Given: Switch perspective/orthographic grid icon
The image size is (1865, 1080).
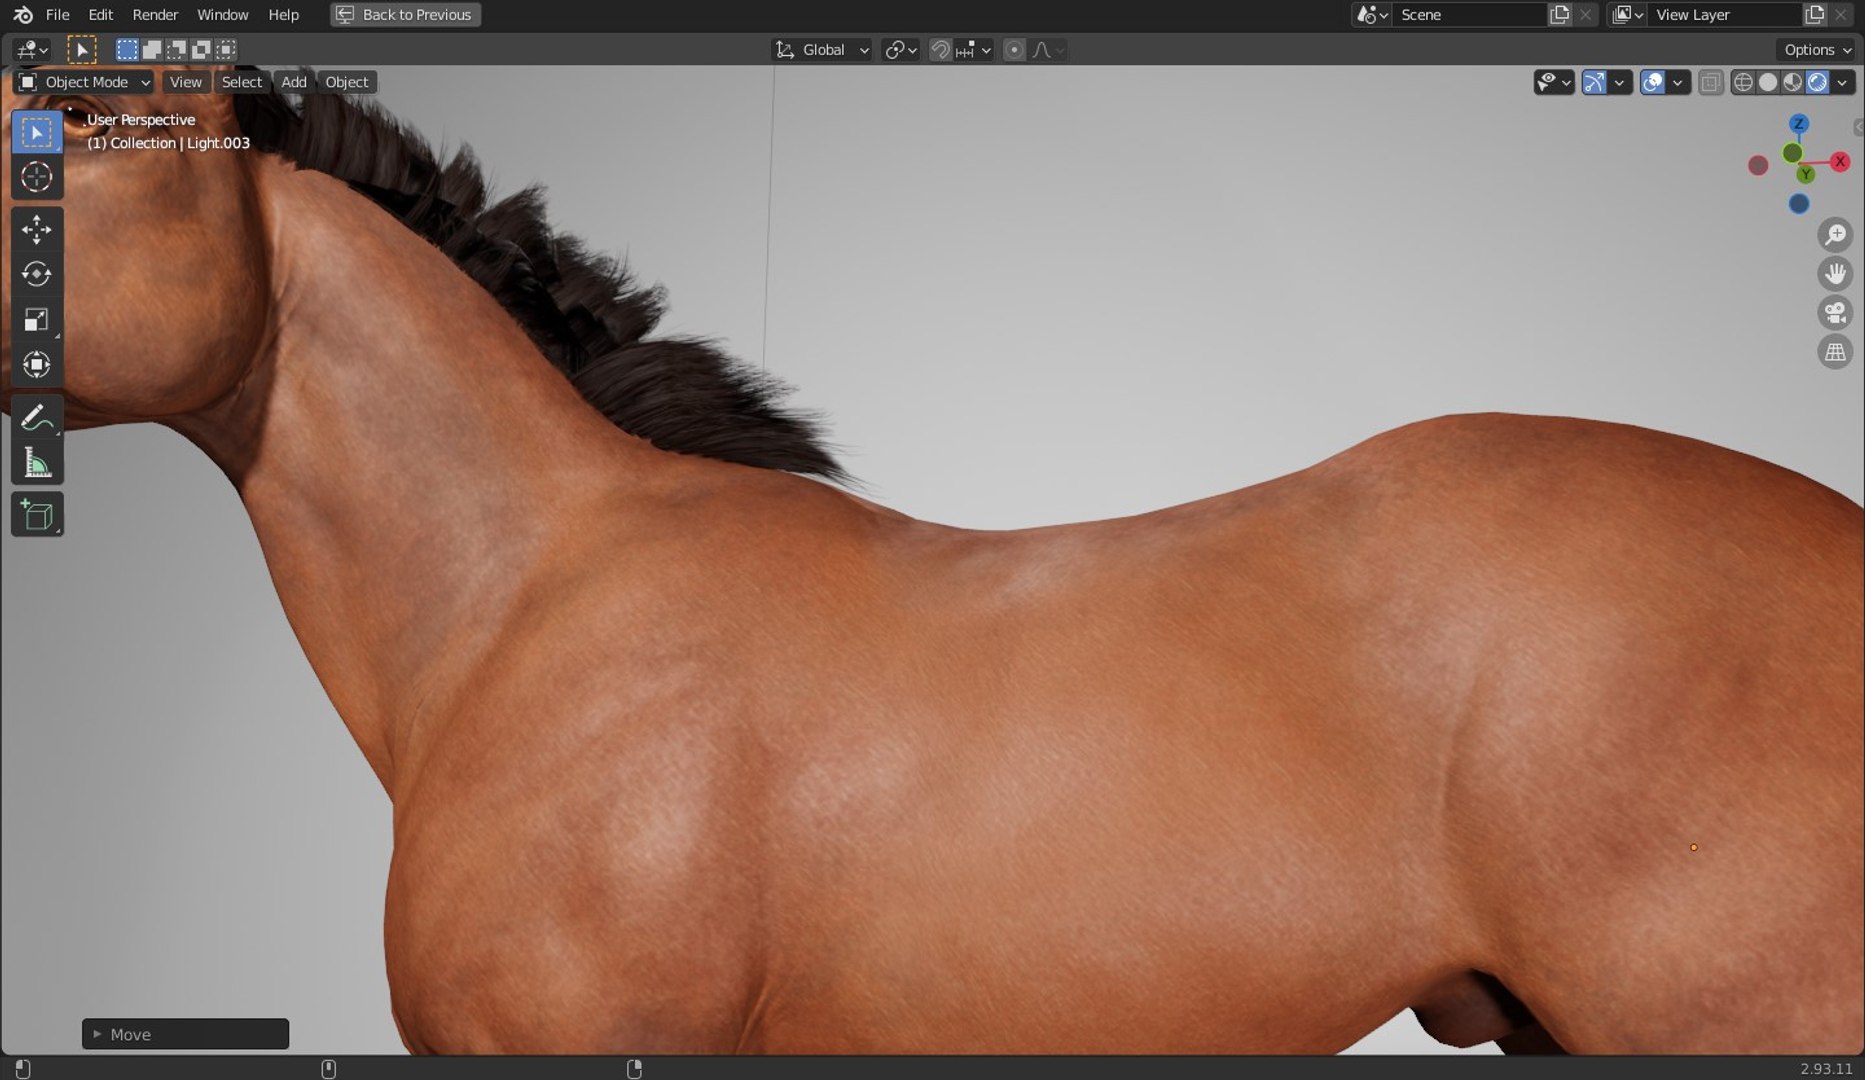Looking at the screenshot, I should (1835, 352).
